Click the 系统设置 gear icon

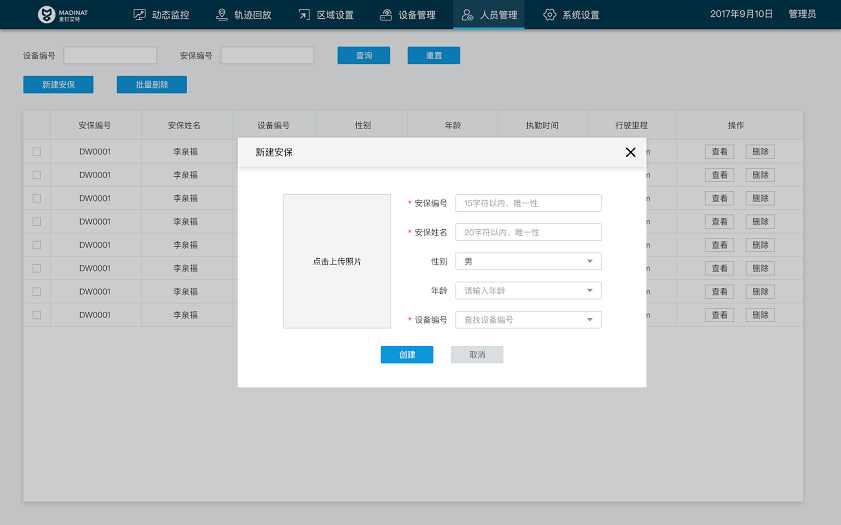point(549,15)
